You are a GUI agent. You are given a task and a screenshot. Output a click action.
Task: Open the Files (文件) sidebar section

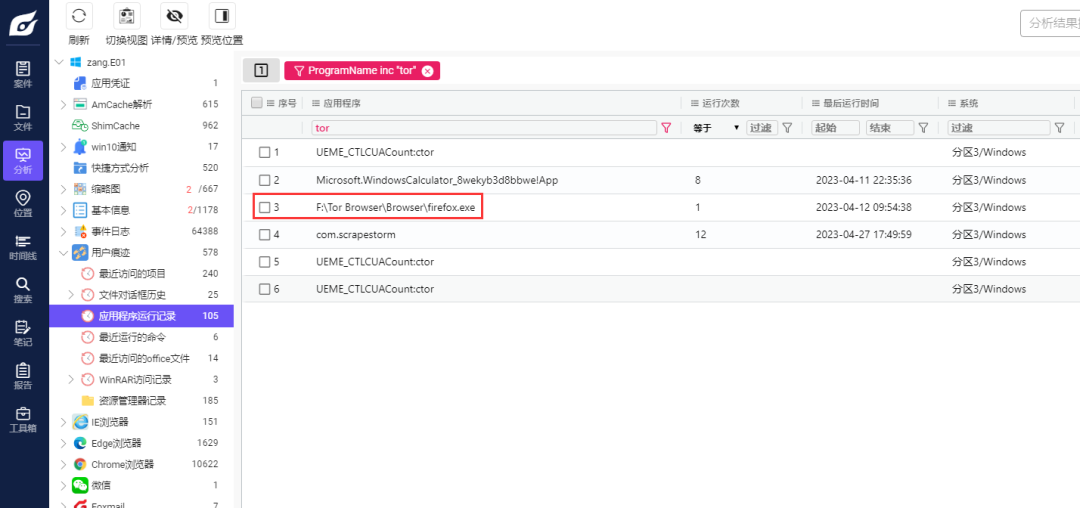pyautogui.click(x=23, y=118)
